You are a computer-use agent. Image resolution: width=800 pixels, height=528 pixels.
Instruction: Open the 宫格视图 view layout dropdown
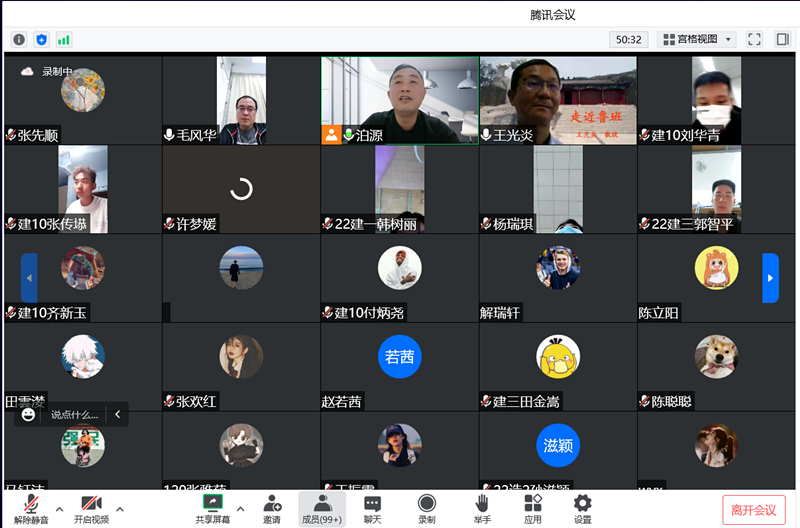(699, 40)
